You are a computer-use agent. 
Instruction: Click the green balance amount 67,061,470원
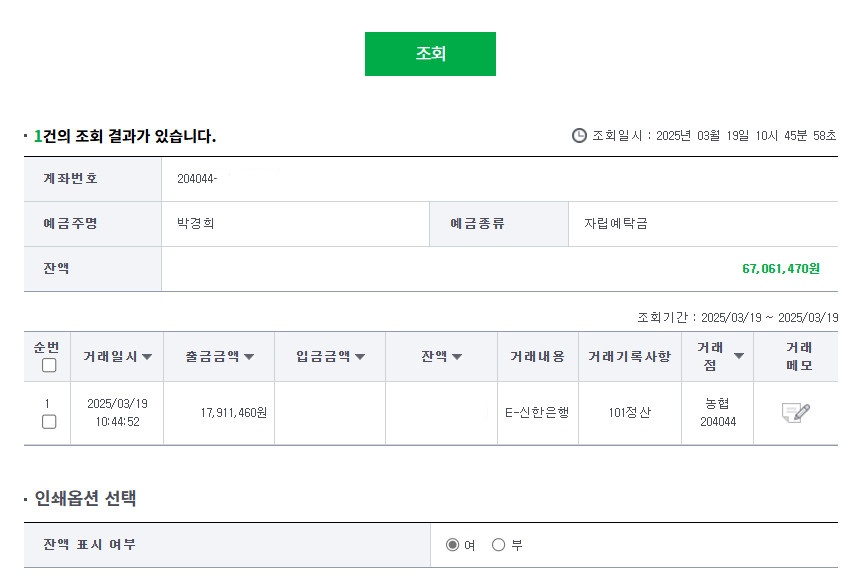780,269
